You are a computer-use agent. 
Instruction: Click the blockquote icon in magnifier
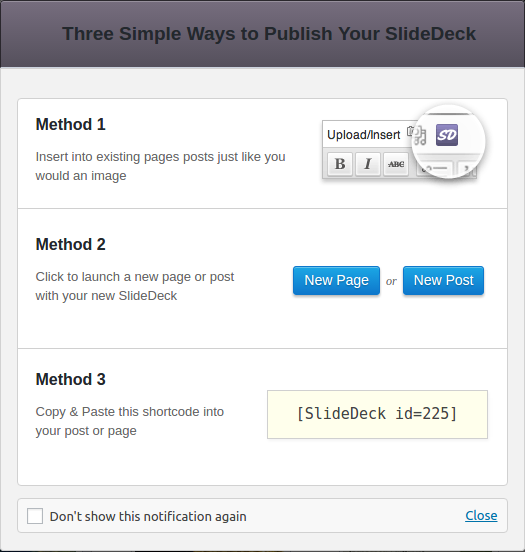coord(466,169)
